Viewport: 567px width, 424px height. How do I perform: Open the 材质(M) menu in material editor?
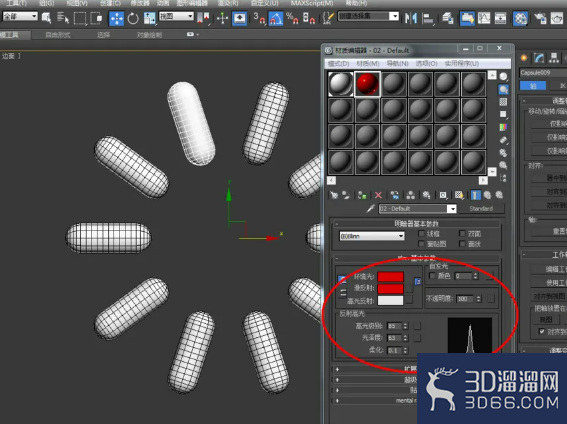[x=368, y=64]
